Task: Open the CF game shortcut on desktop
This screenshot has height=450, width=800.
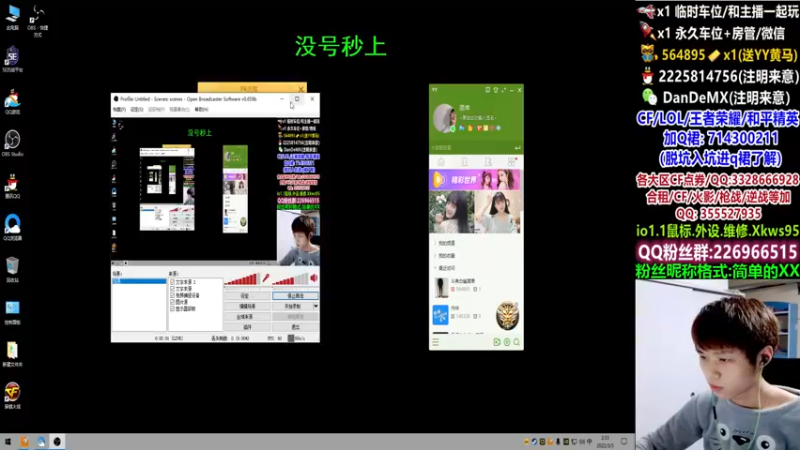Action: click(12, 395)
